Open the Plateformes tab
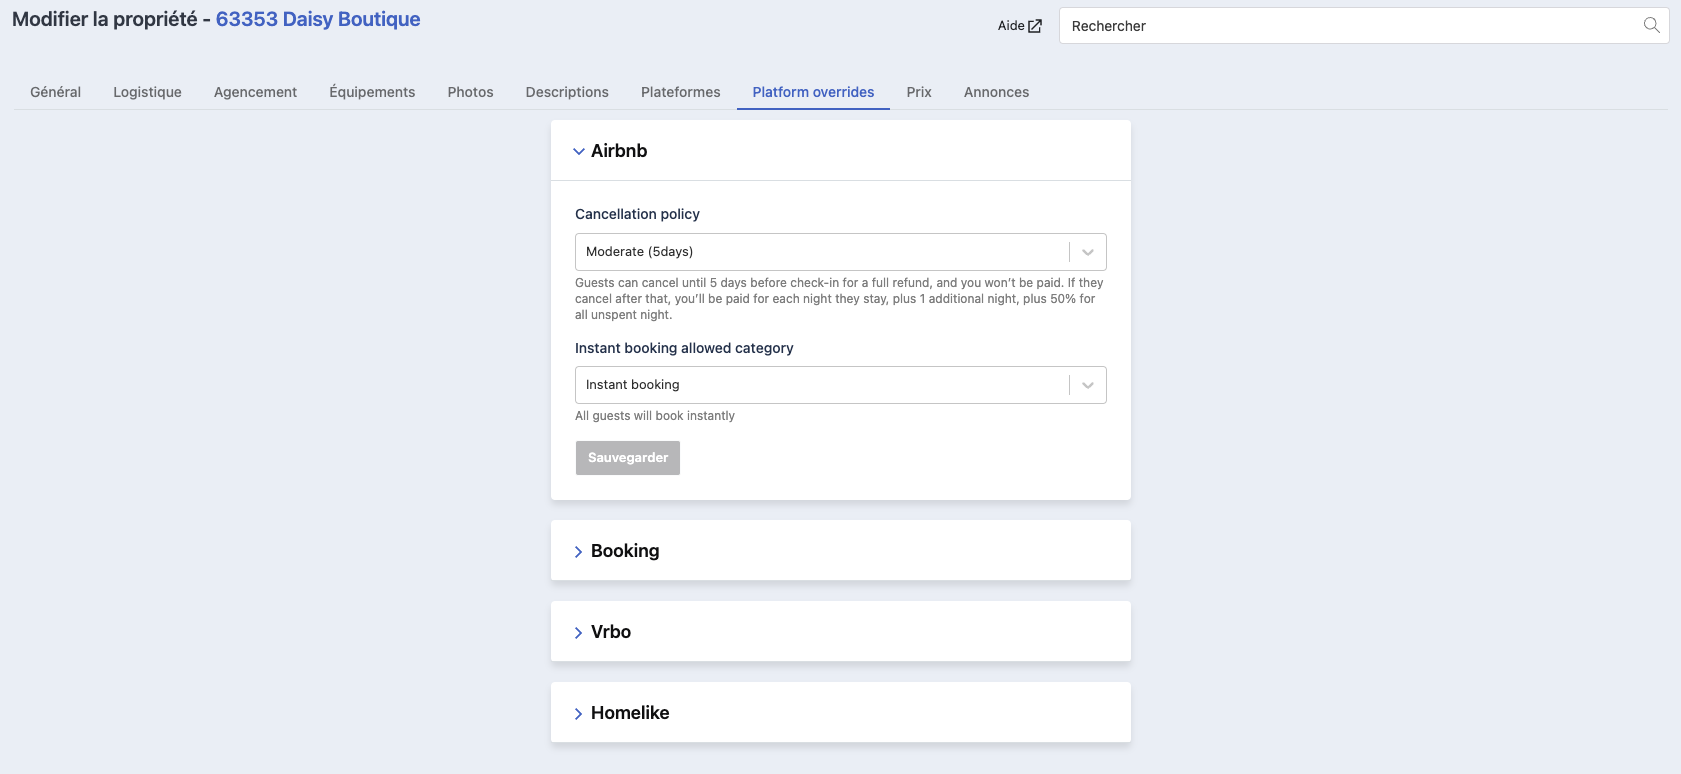Viewport: 1681px width, 774px height. 681,92
